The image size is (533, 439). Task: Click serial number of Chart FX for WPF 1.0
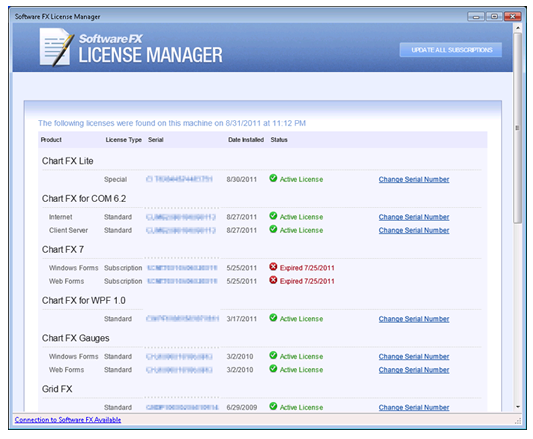click(x=182, y=319)
